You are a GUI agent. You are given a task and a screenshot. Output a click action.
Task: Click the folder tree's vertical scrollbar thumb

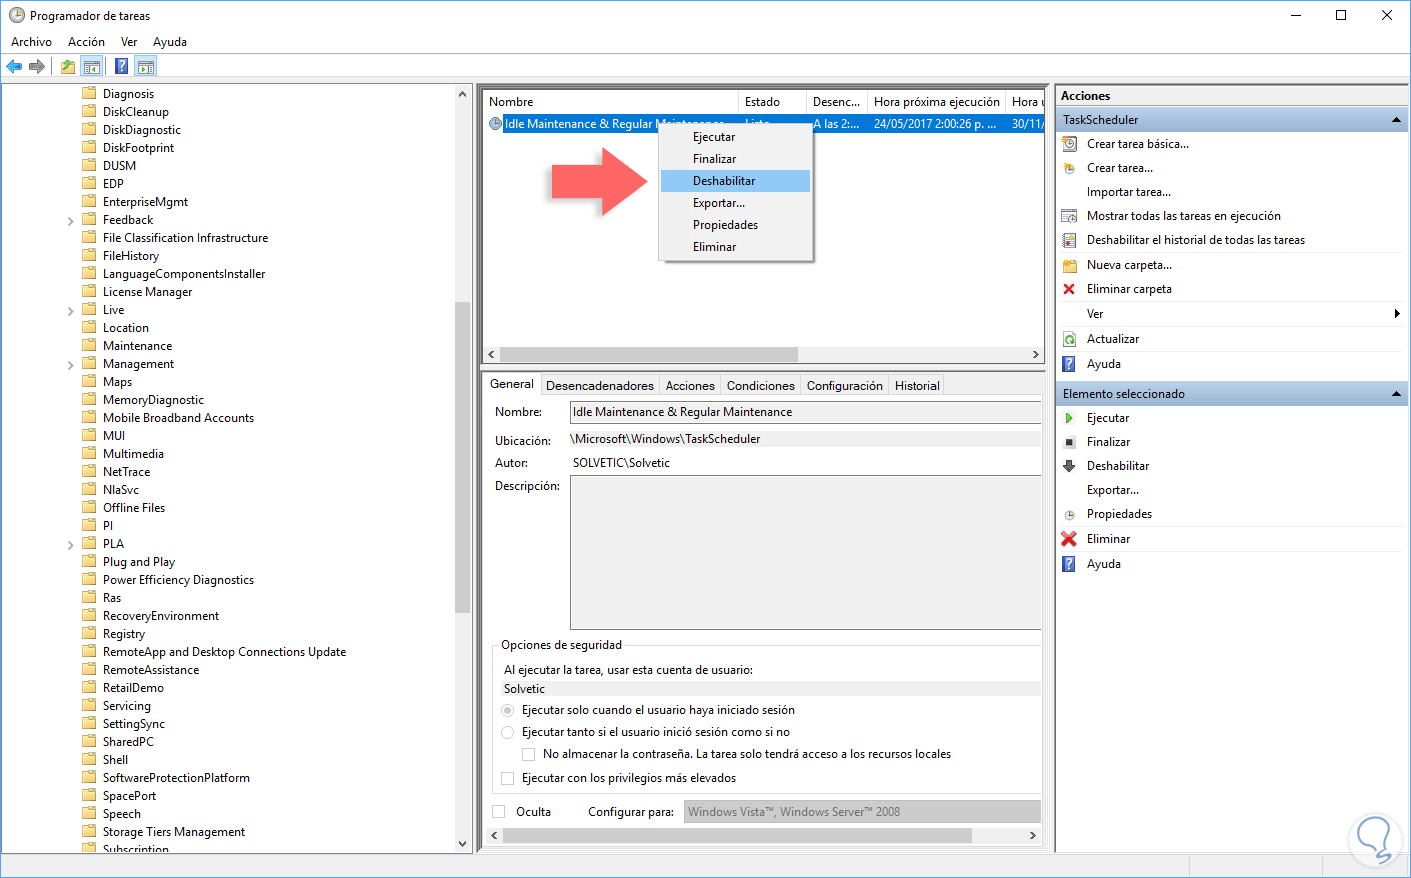point(462,456)
